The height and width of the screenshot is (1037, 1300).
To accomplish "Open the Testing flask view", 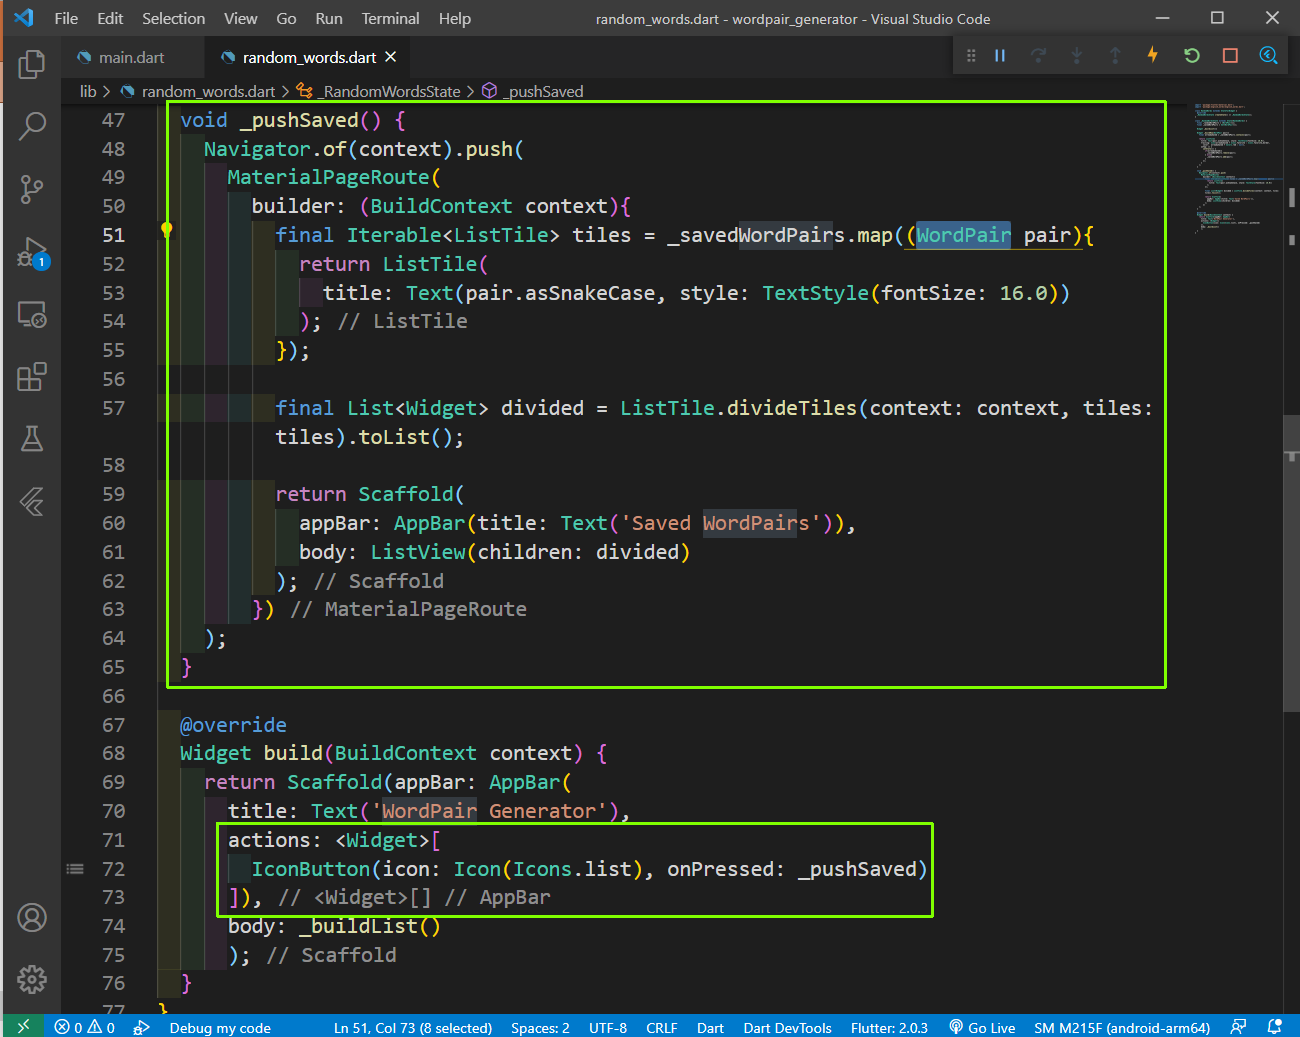I will point(32,439).
